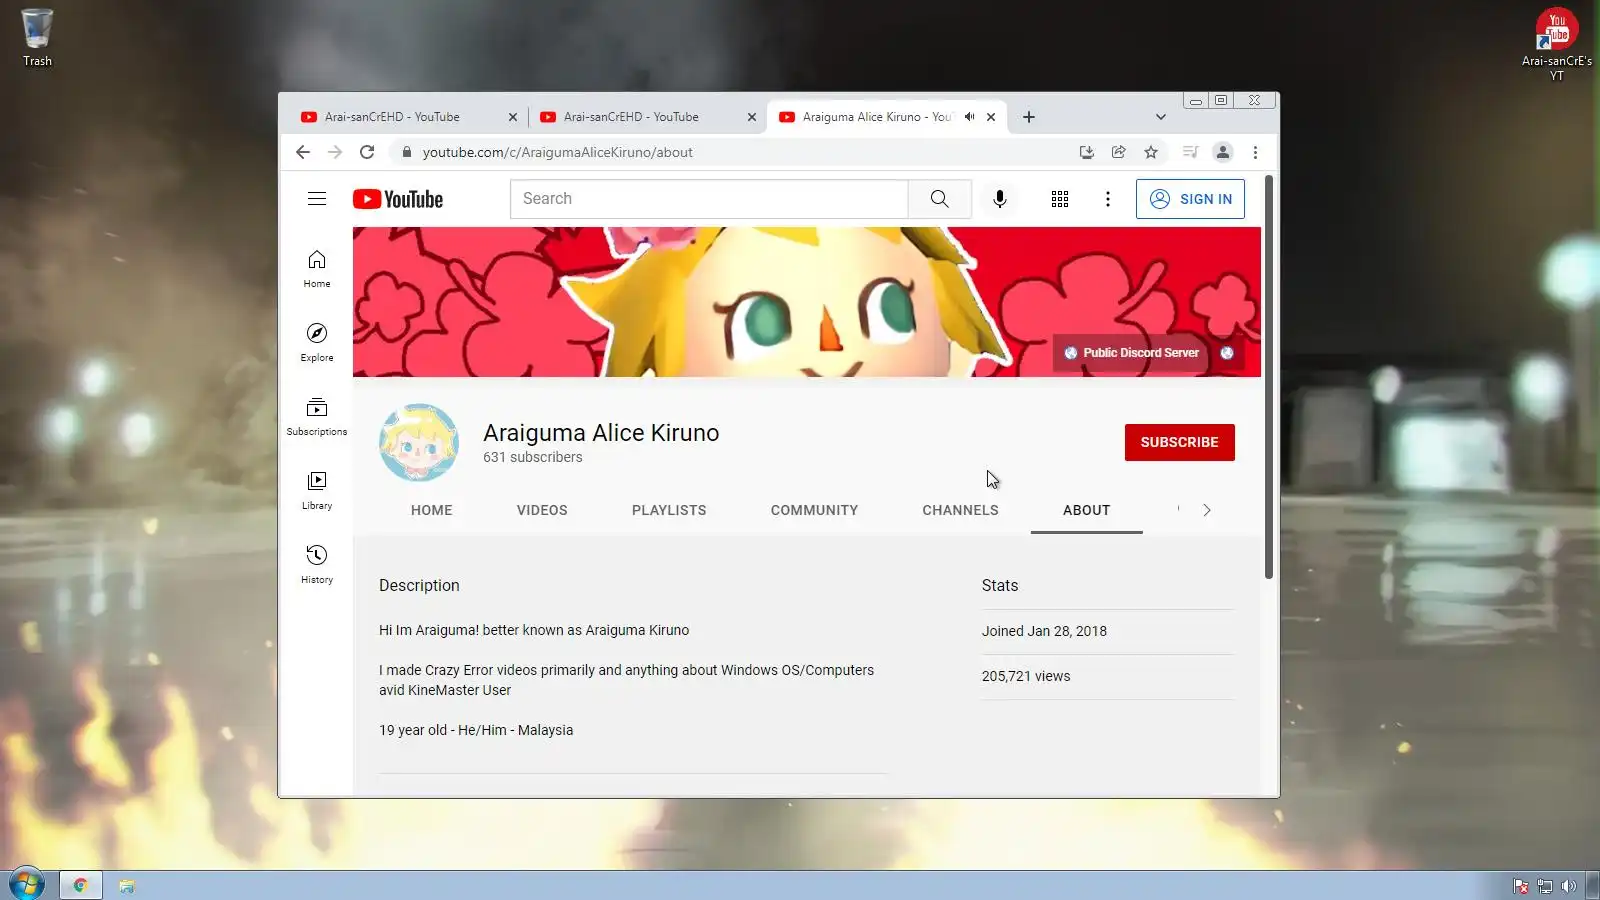The height and width of the screenshot is (900, 1600).
Task: Click the Windows Start orb
Action: tap(26, 884)
